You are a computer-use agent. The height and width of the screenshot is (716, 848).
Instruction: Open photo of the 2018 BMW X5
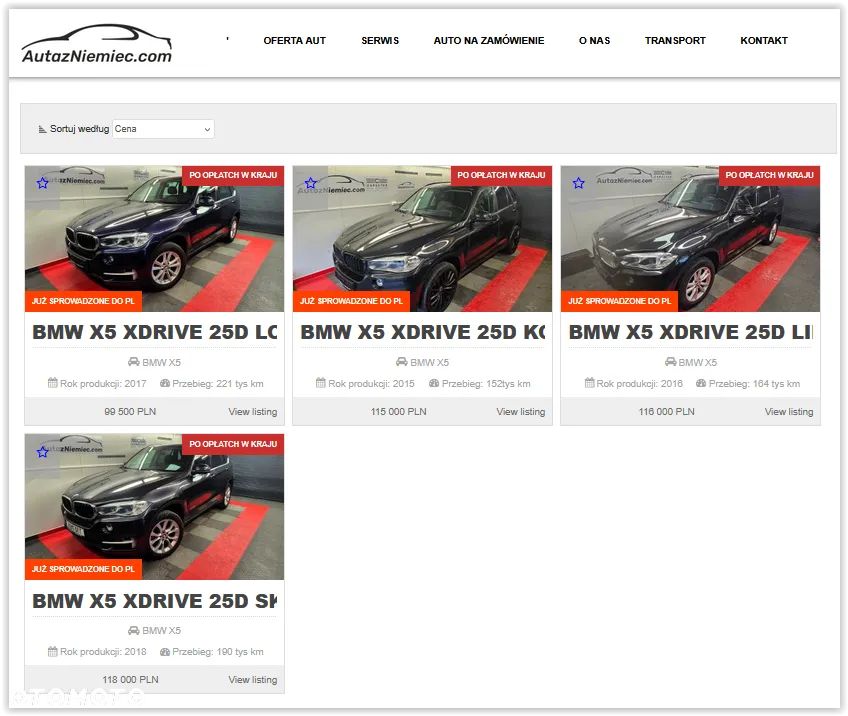click(154, 507)
